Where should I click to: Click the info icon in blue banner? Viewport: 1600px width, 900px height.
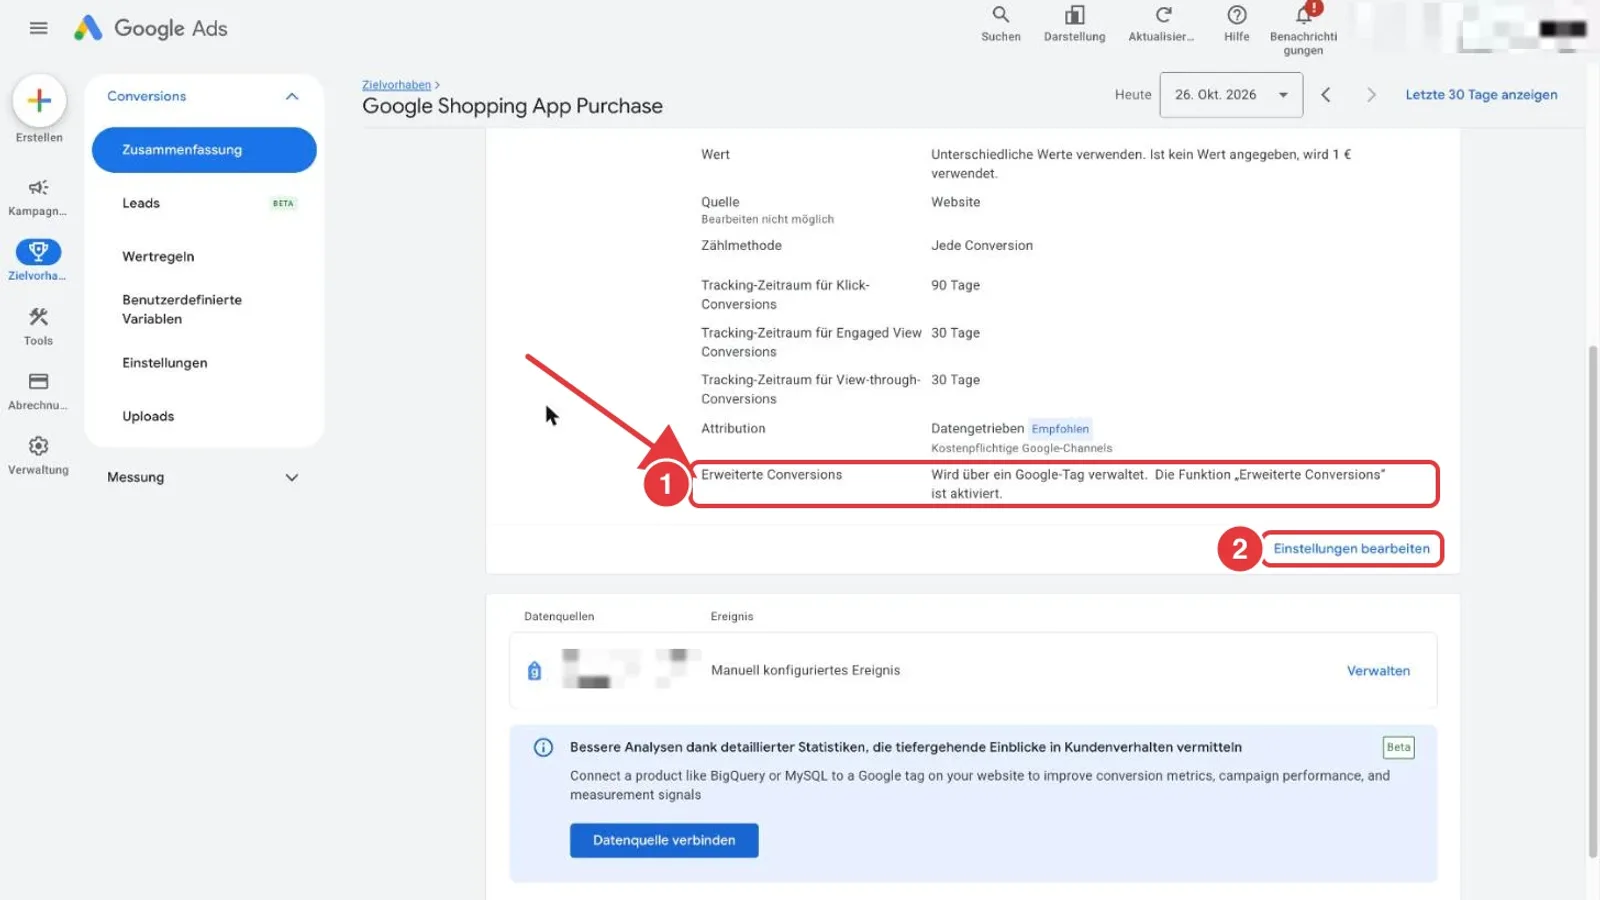pyautogui.click(x=543, y=747)
